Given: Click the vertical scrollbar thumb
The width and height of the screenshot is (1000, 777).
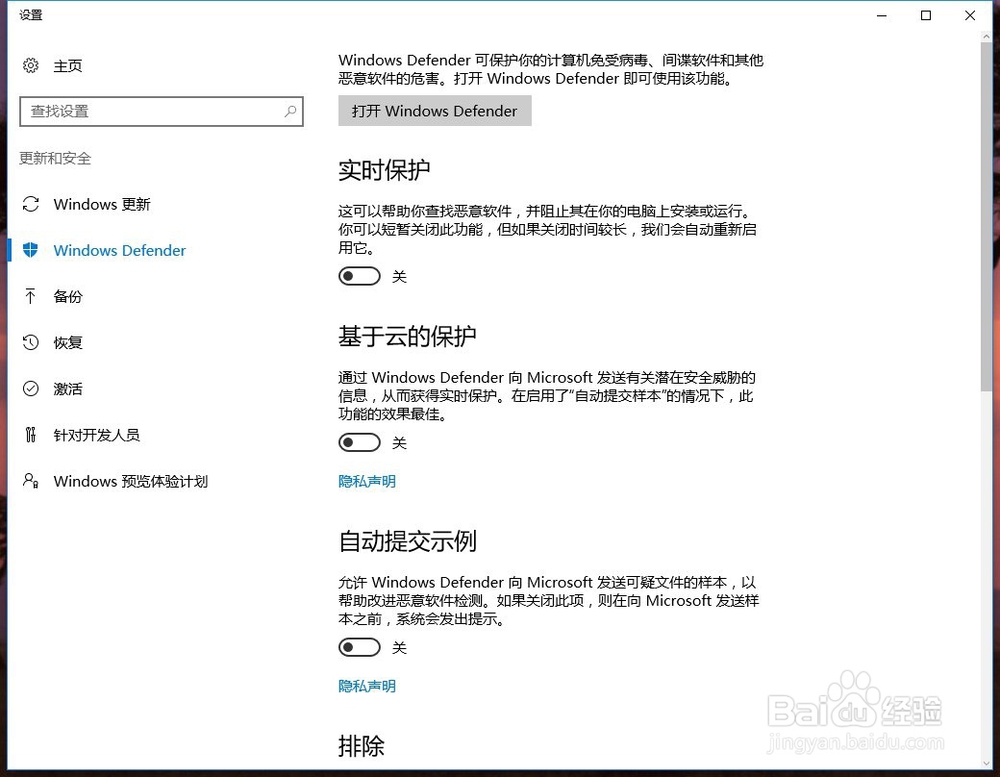Looking at the screenshot, I should [986, 217].
